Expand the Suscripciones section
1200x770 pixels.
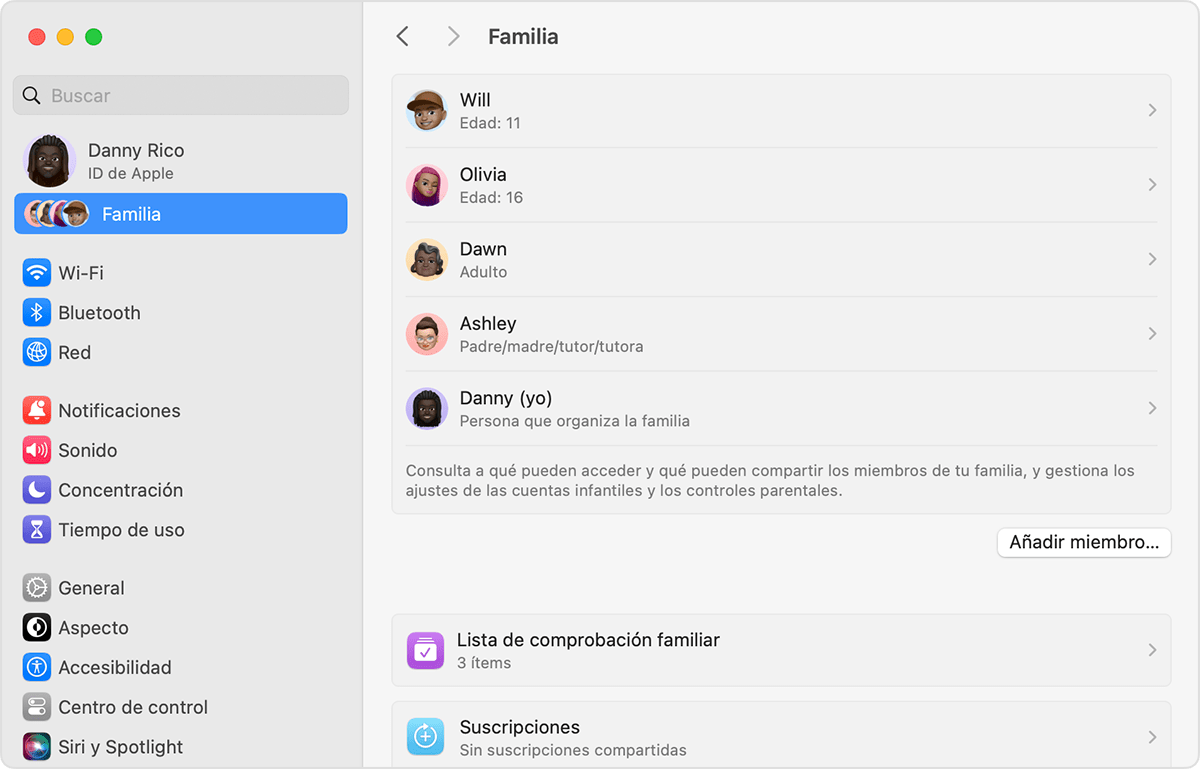point(780,736)
